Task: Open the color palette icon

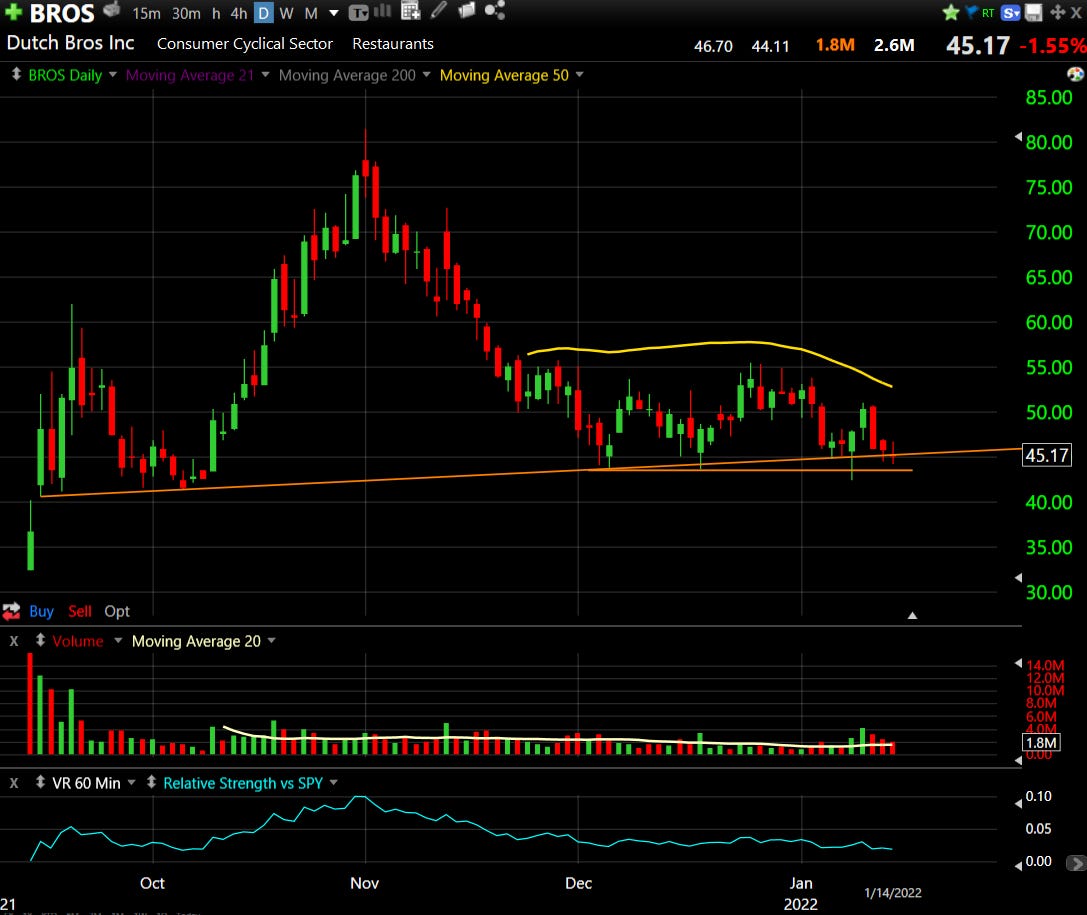Action: [x=1075, y=74]
